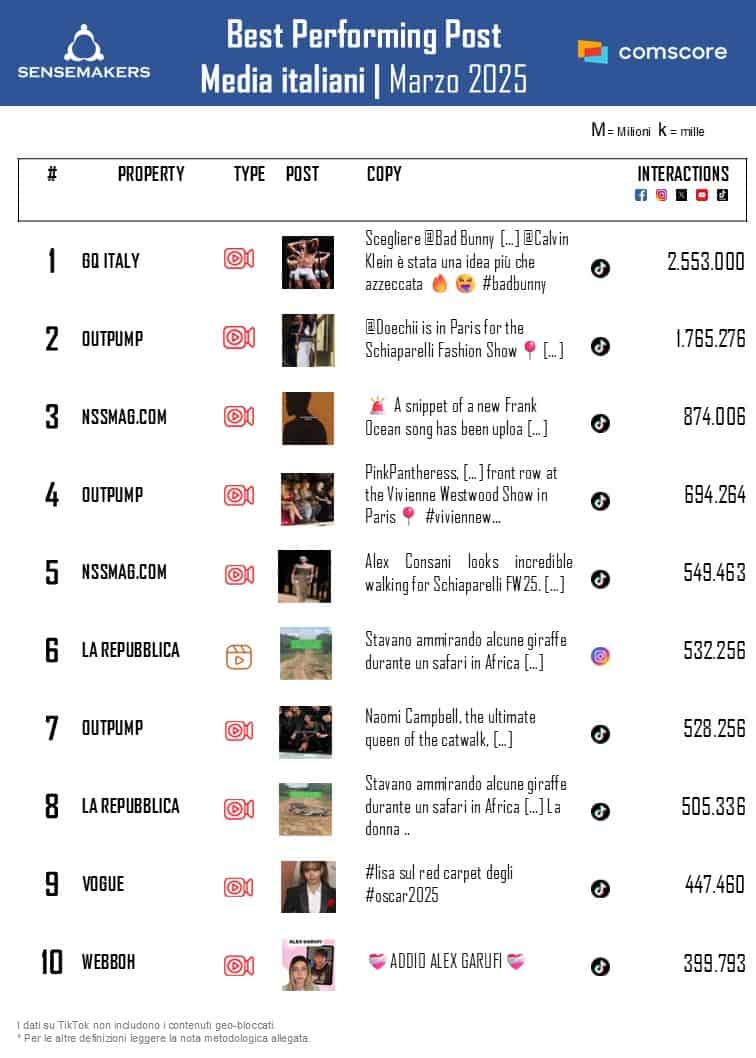
Task: Click the YouTube icon under Interactions header
Action: point(702,195)
